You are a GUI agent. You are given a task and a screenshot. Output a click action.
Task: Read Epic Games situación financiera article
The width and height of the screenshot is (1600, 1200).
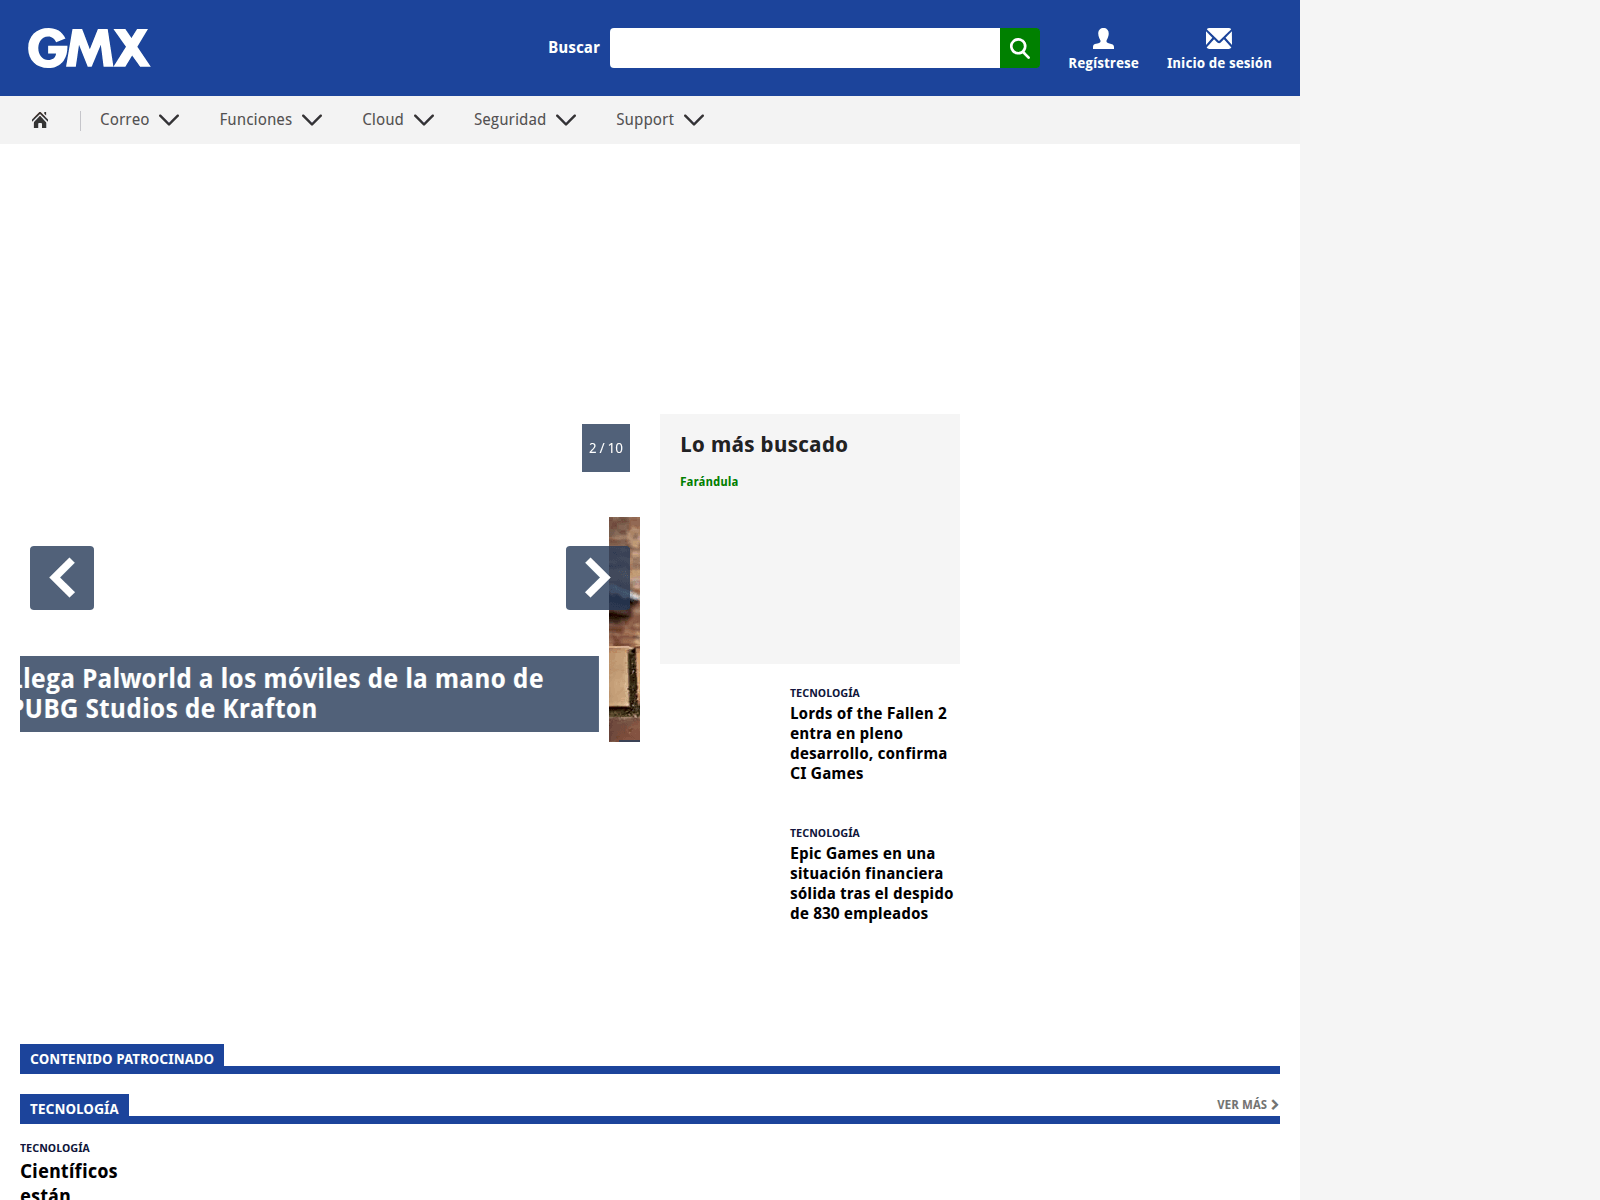[871, 883]
